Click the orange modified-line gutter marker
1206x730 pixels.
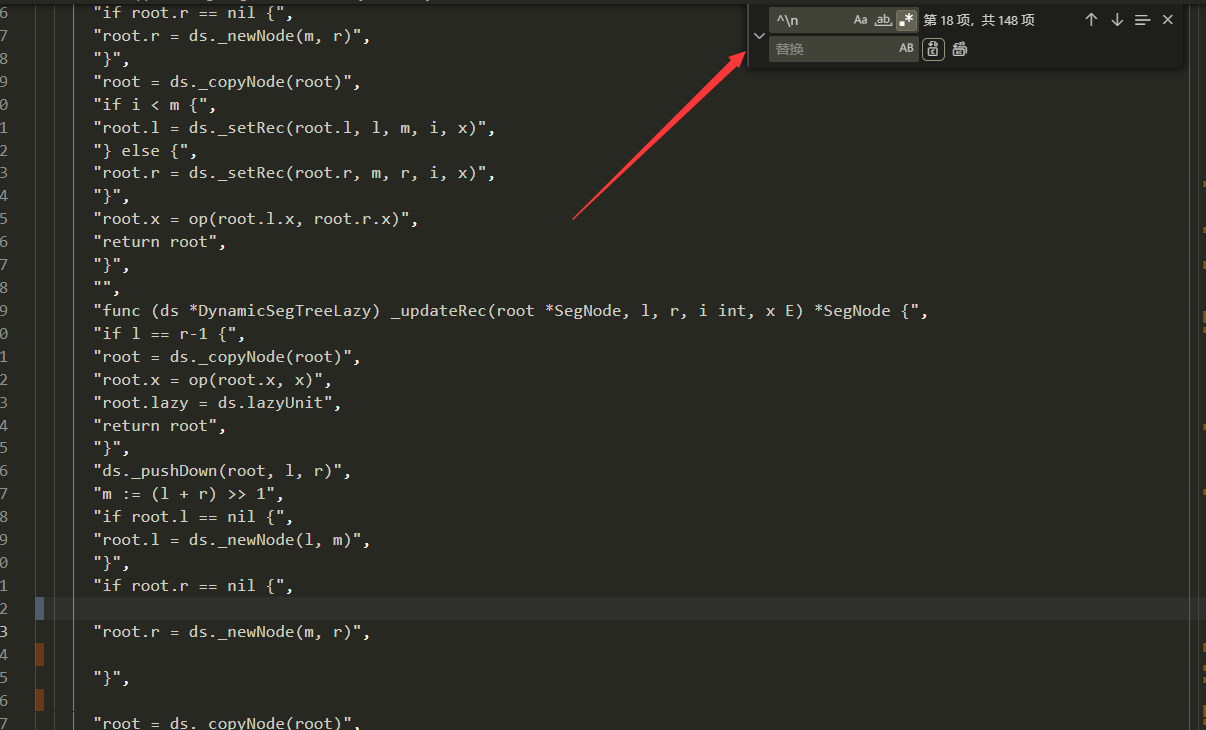(38, 655)
